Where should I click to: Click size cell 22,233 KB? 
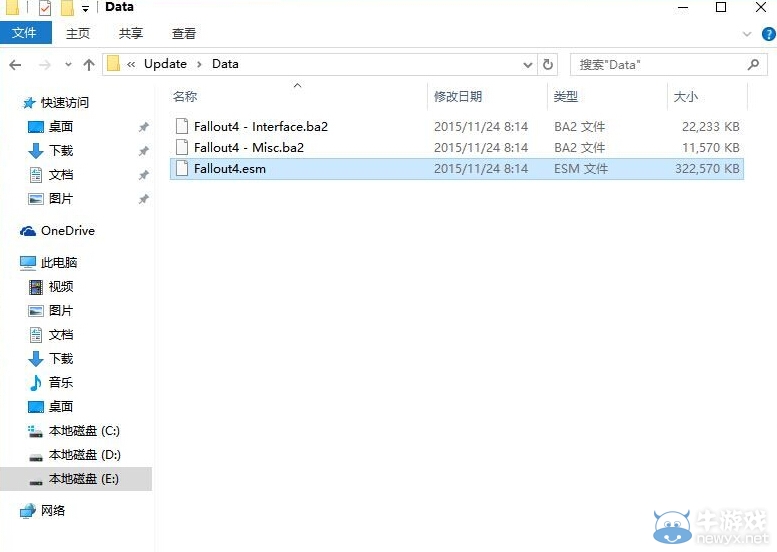pyautogui.click(x=711, y=127)
